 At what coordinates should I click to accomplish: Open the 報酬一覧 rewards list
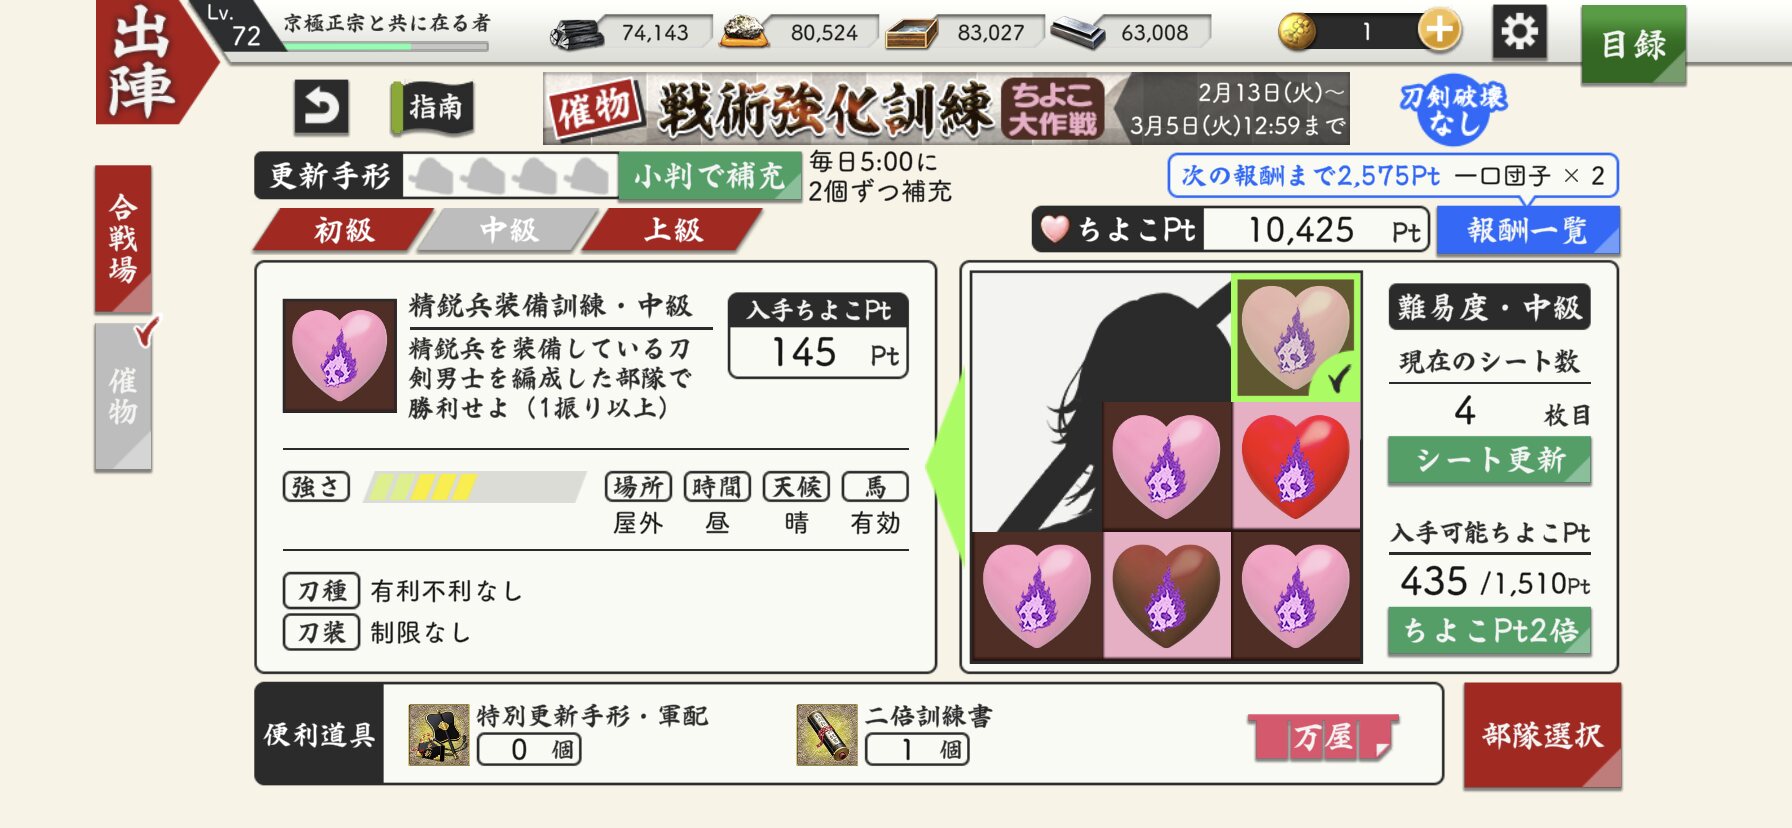pos(1528,231)
